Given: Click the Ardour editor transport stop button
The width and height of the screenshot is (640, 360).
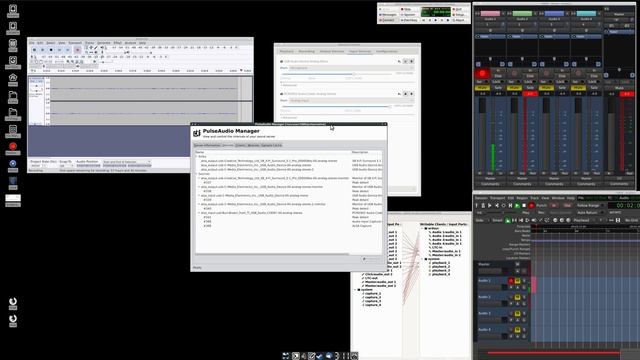Looking at the screenshot, I should (x=524, y=206).
